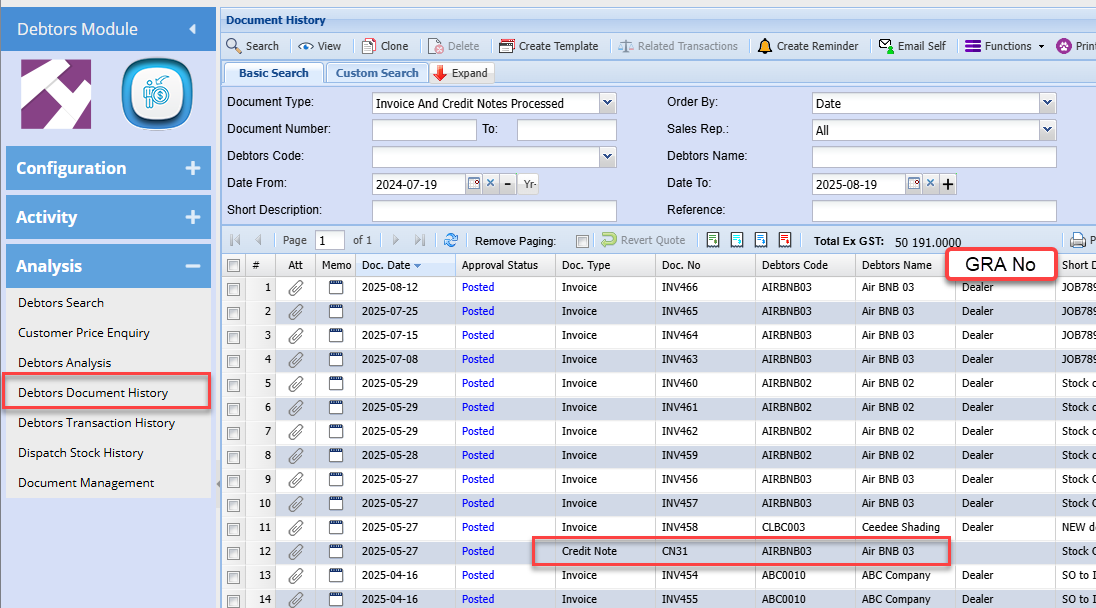
Task: Click the Email Self envelope icon
Action: (885, 46)
